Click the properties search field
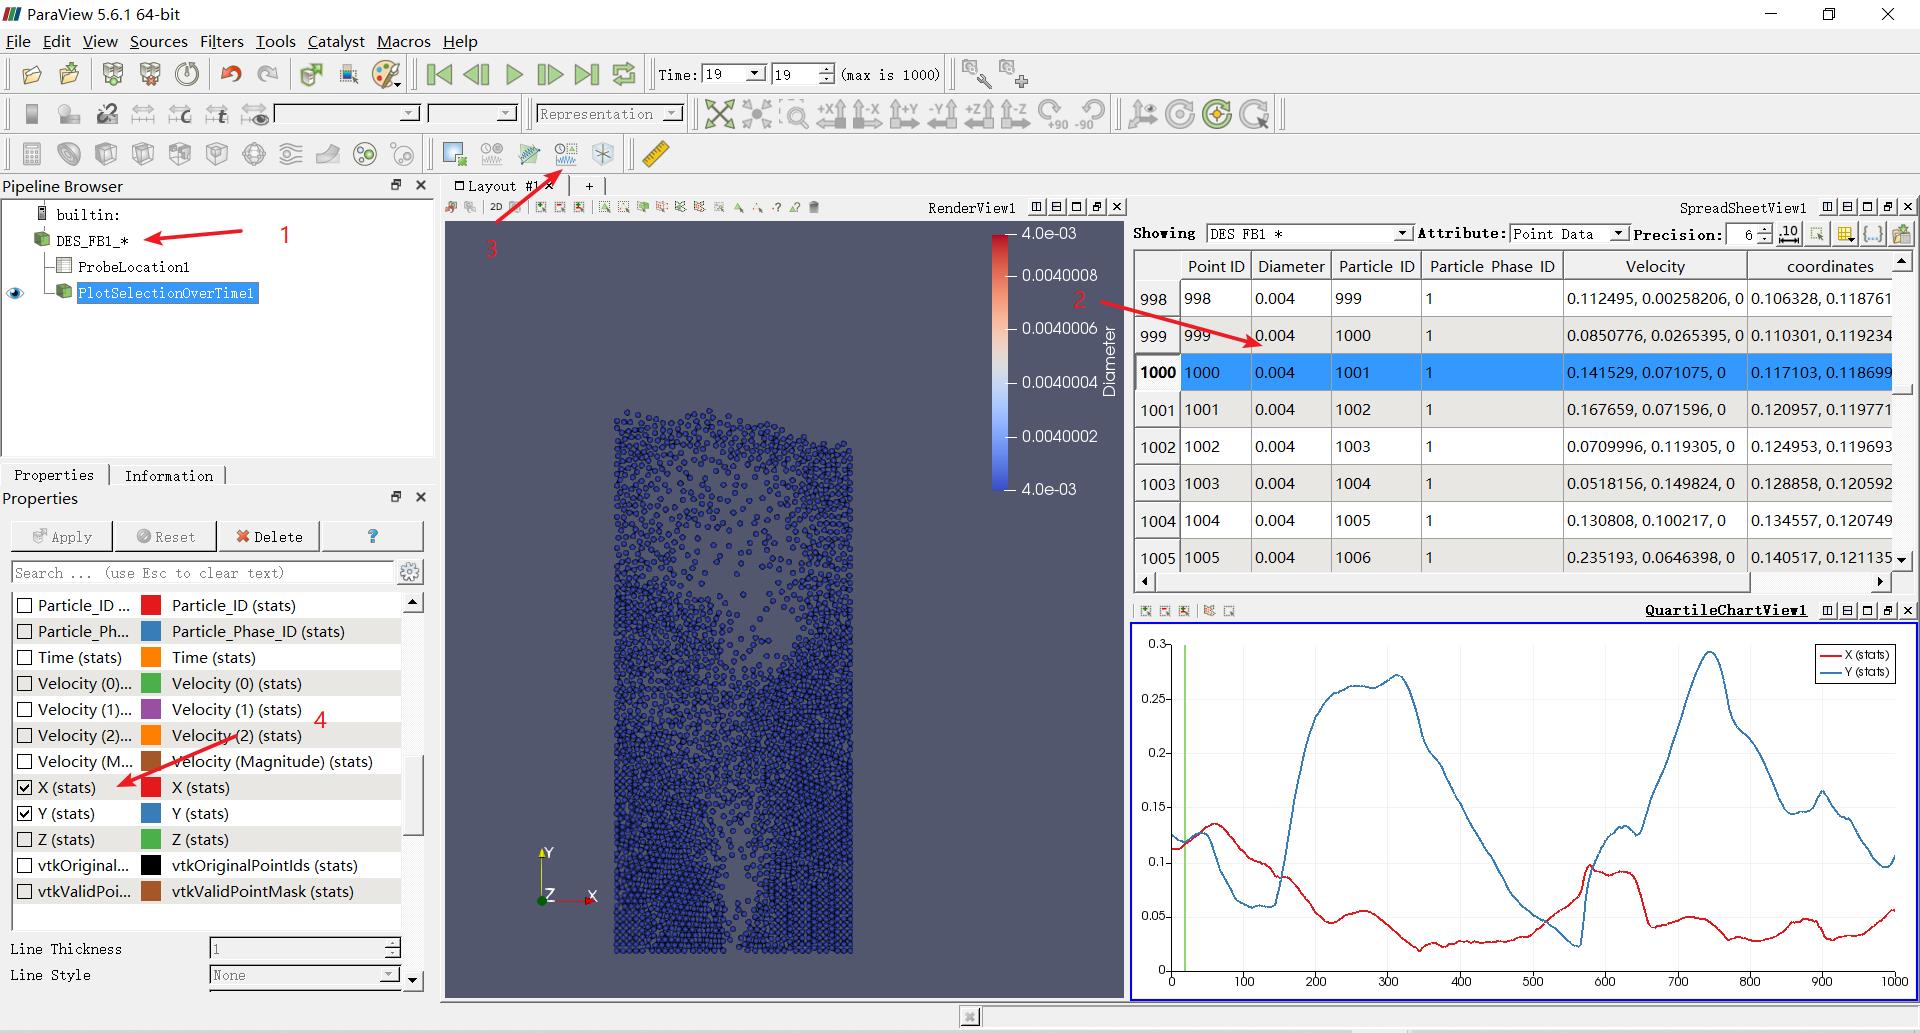Image resolution: width=1920 pixels, height=1033 pixels. click(203, 573)
